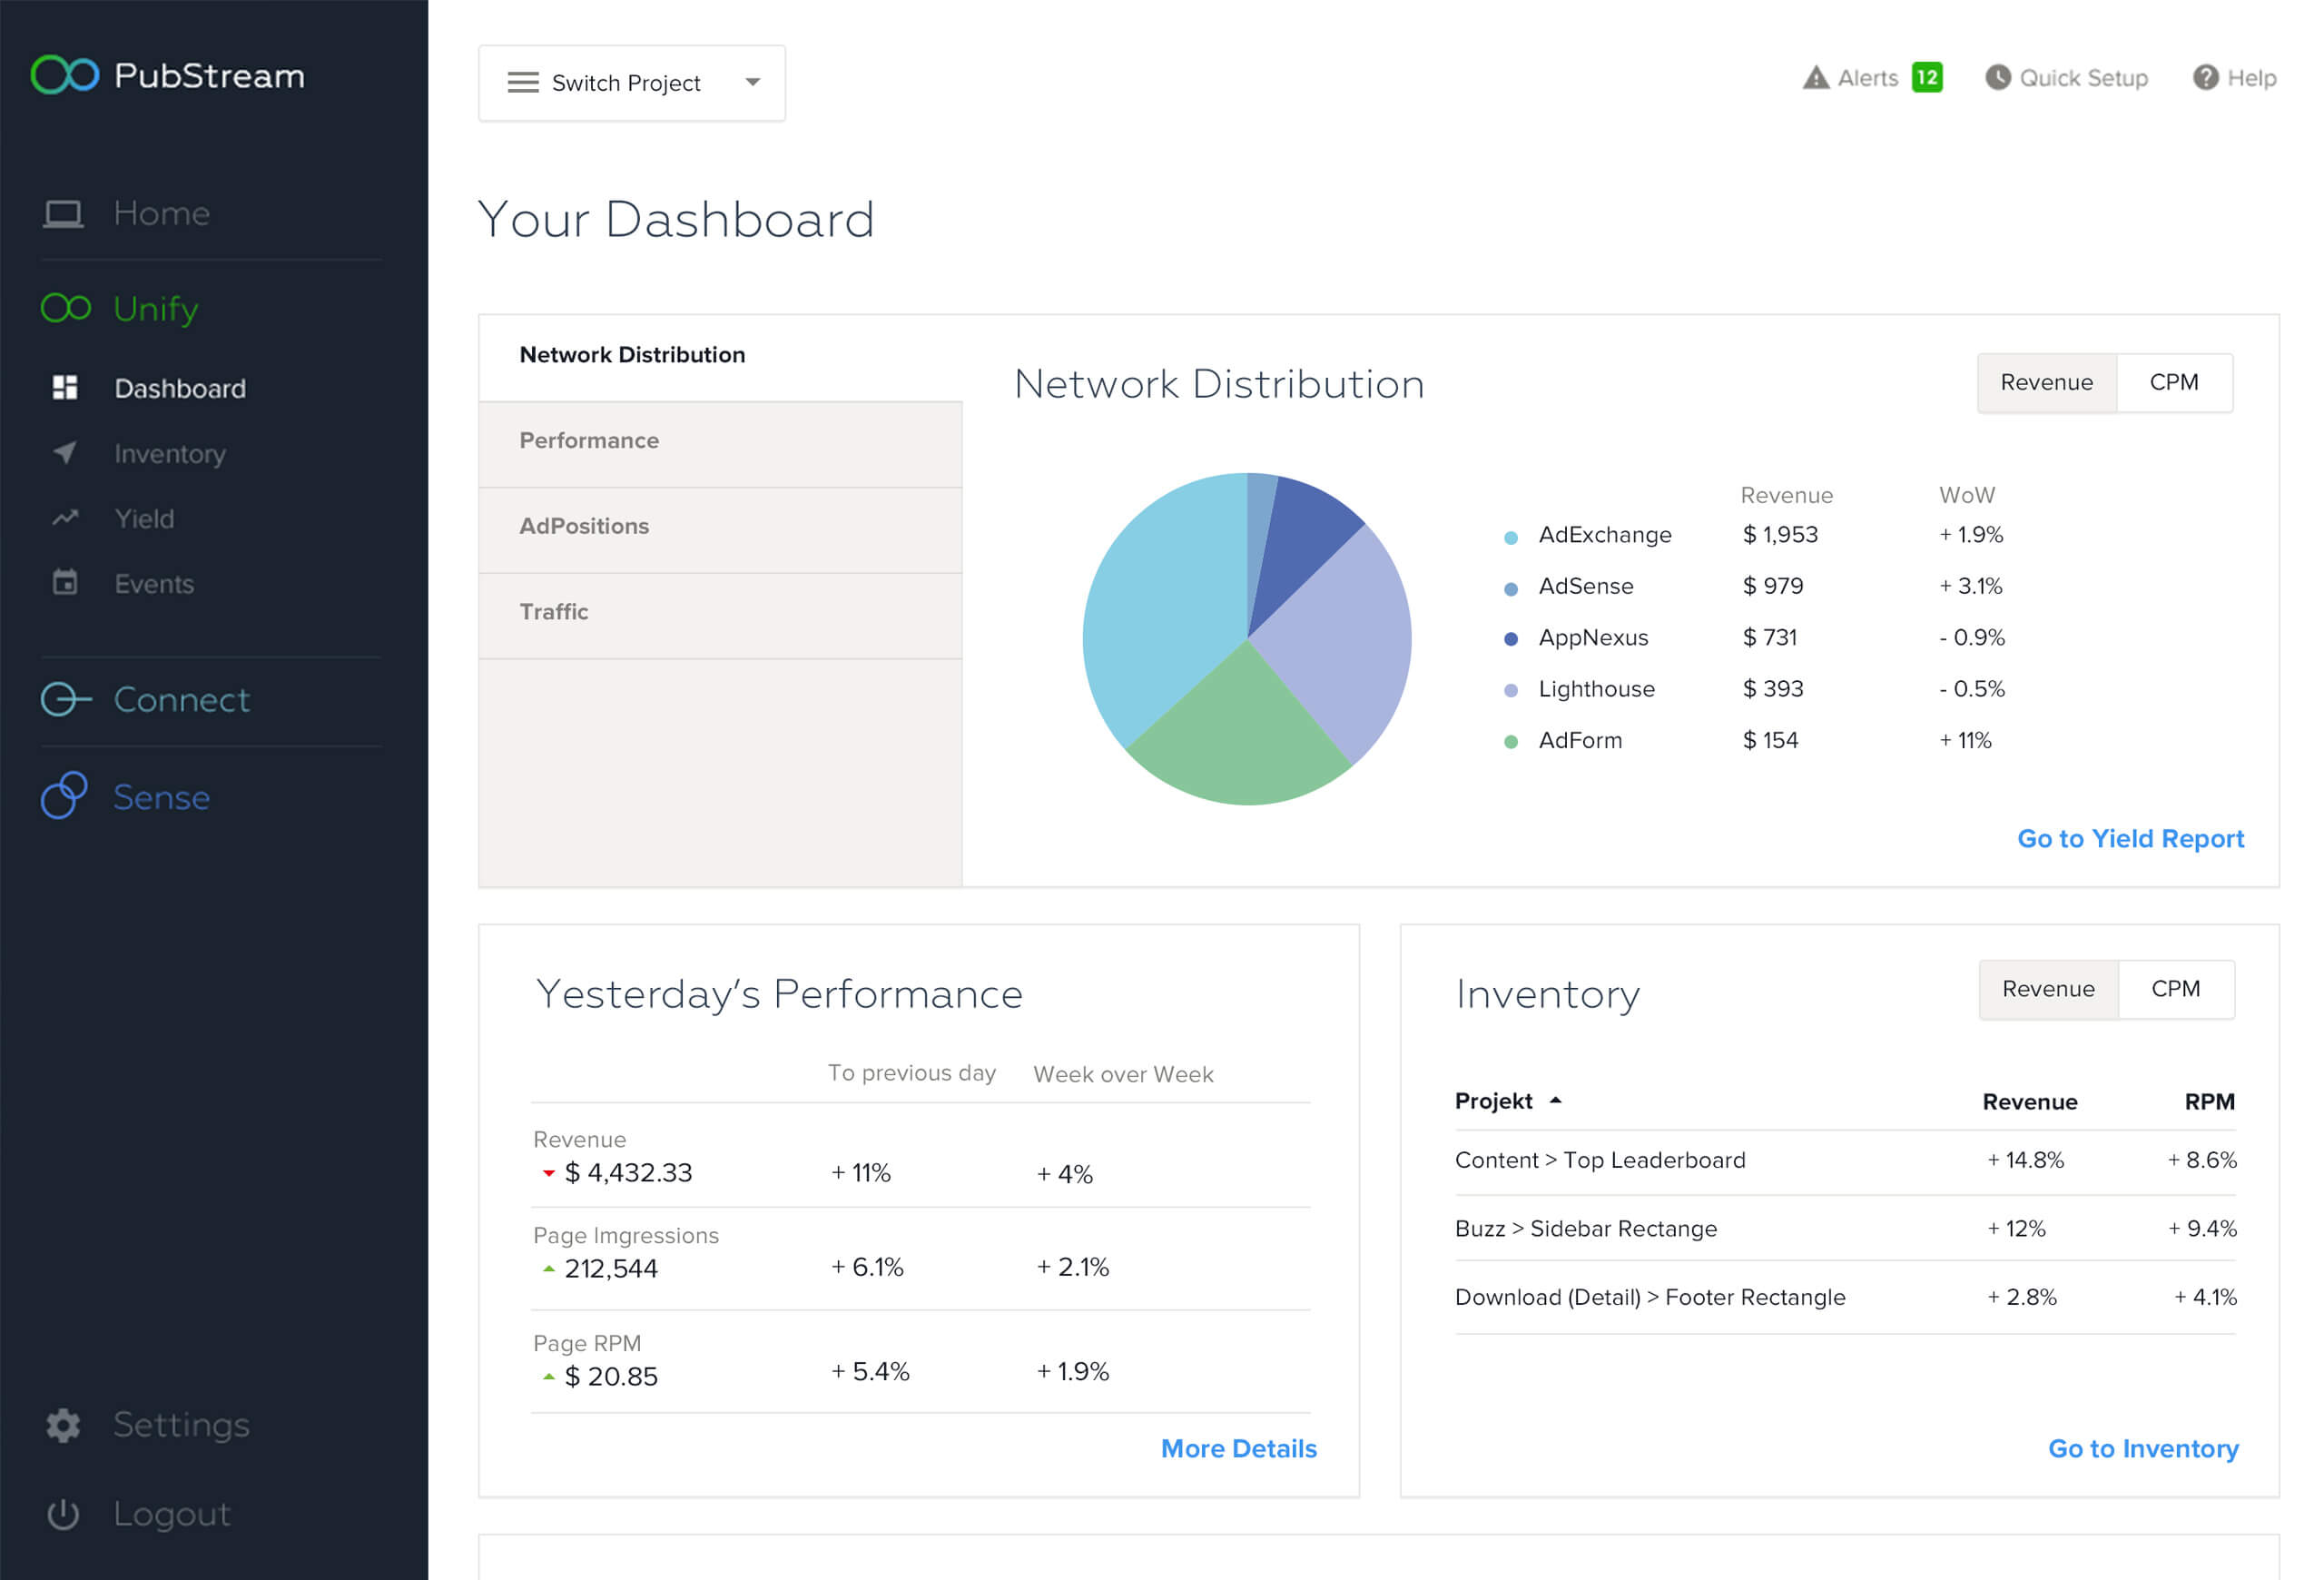This screenshot has width=2324, height=1580.
Task: Click Go to Yield Report link
Action: click(x=2130, y=838)
